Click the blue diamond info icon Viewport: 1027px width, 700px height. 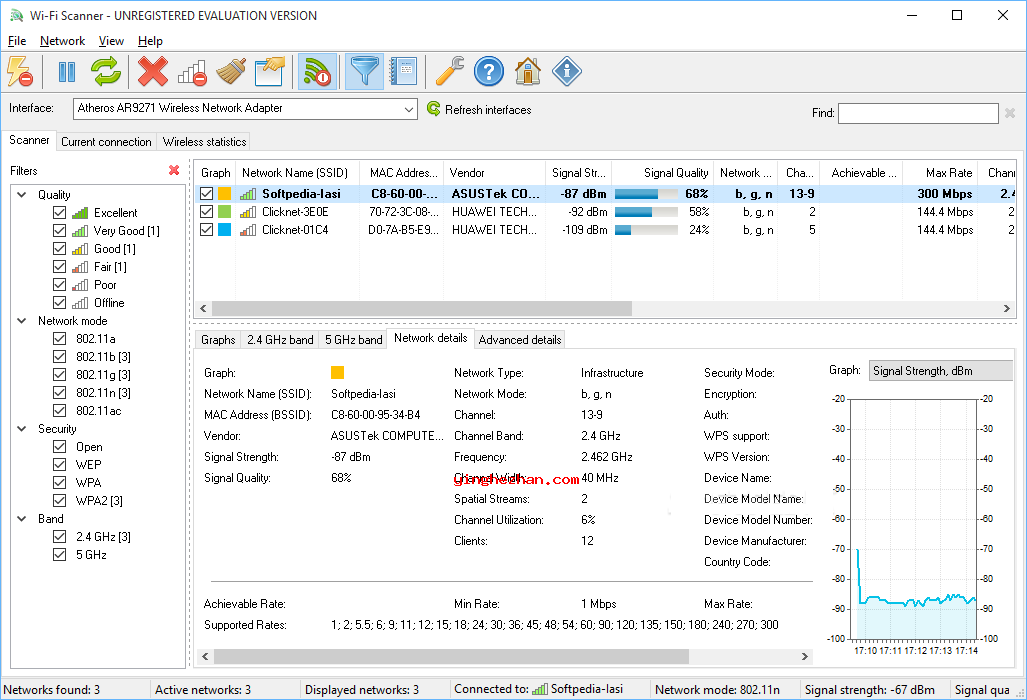567,71
